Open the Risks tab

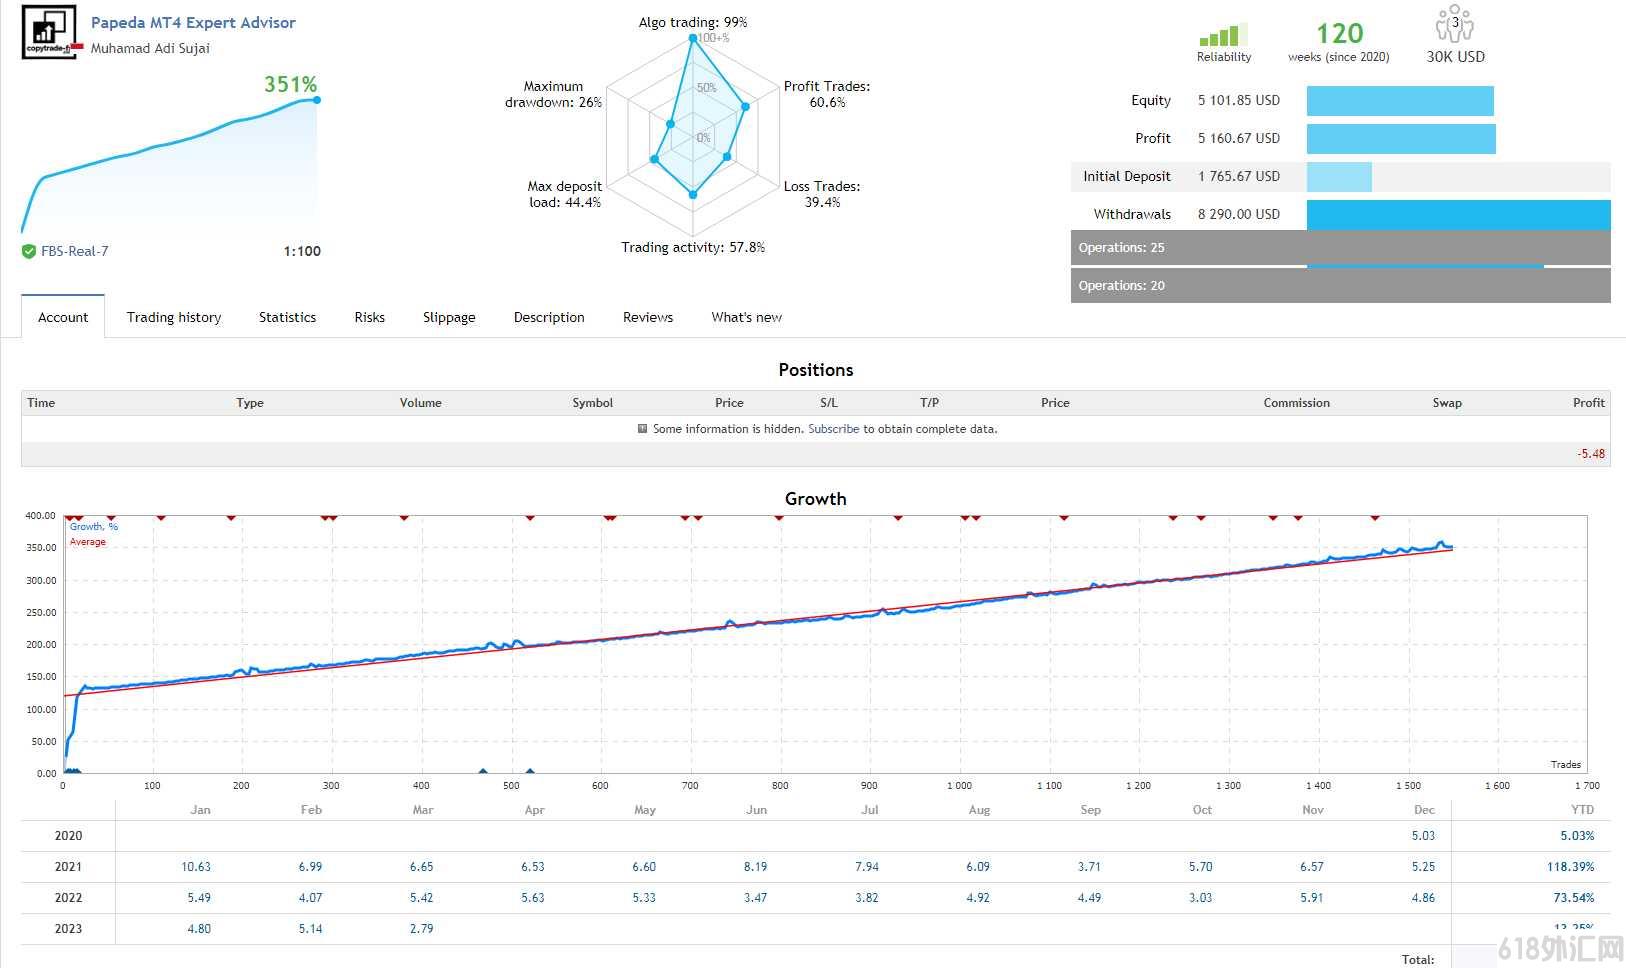[369, 317]
